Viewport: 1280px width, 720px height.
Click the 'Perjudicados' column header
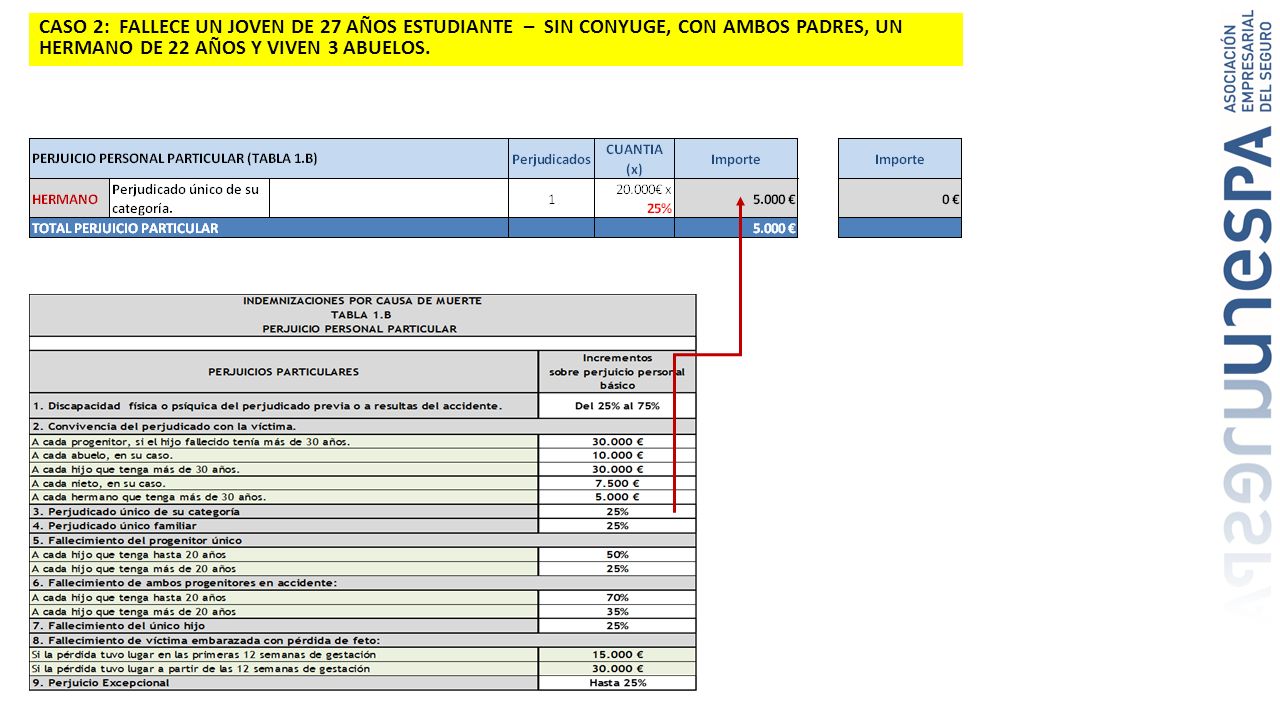(x=551, y=159)
